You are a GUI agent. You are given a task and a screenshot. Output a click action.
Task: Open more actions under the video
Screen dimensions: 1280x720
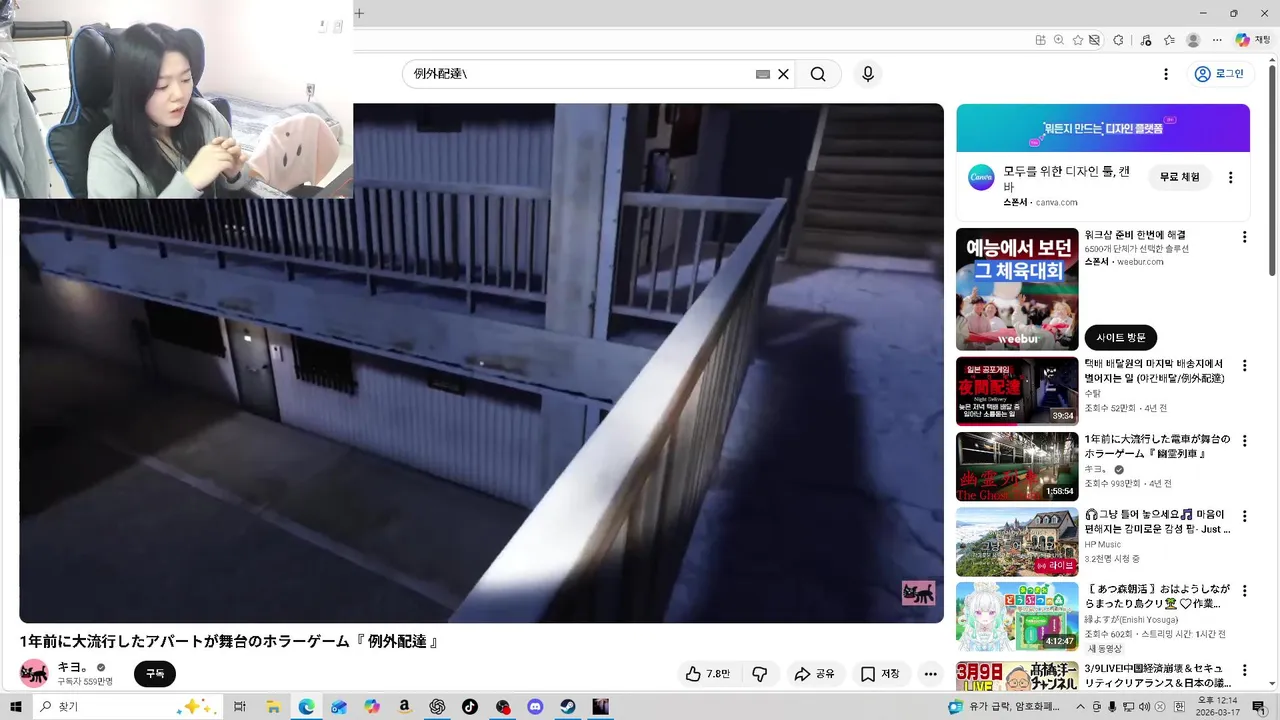(x=930, y=674)
